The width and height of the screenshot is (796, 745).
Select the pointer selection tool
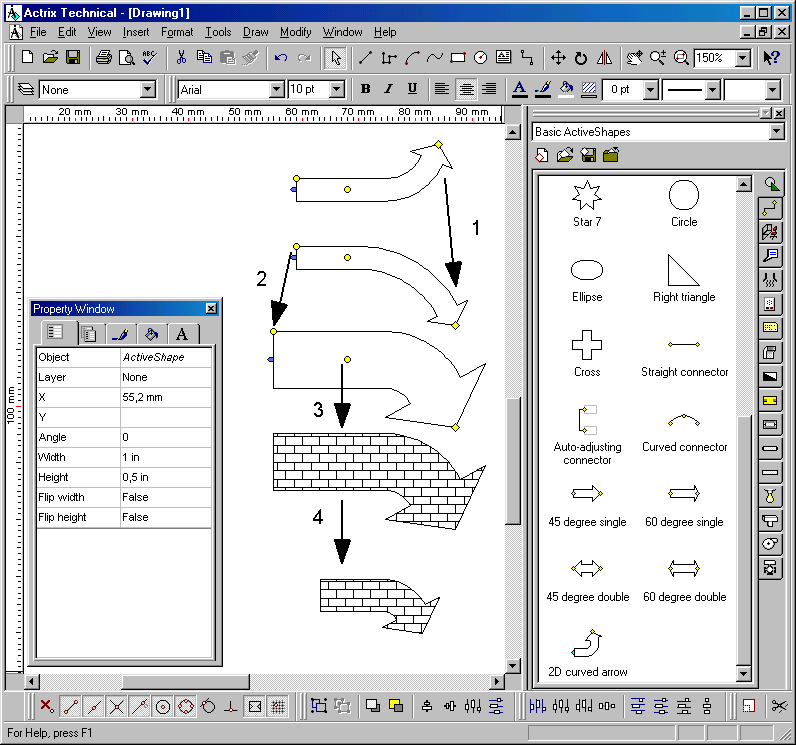pos(337,58)
